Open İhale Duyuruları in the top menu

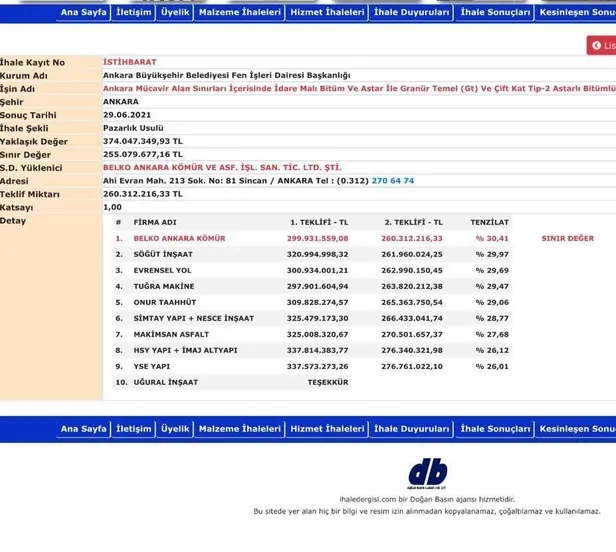point(411,12)
